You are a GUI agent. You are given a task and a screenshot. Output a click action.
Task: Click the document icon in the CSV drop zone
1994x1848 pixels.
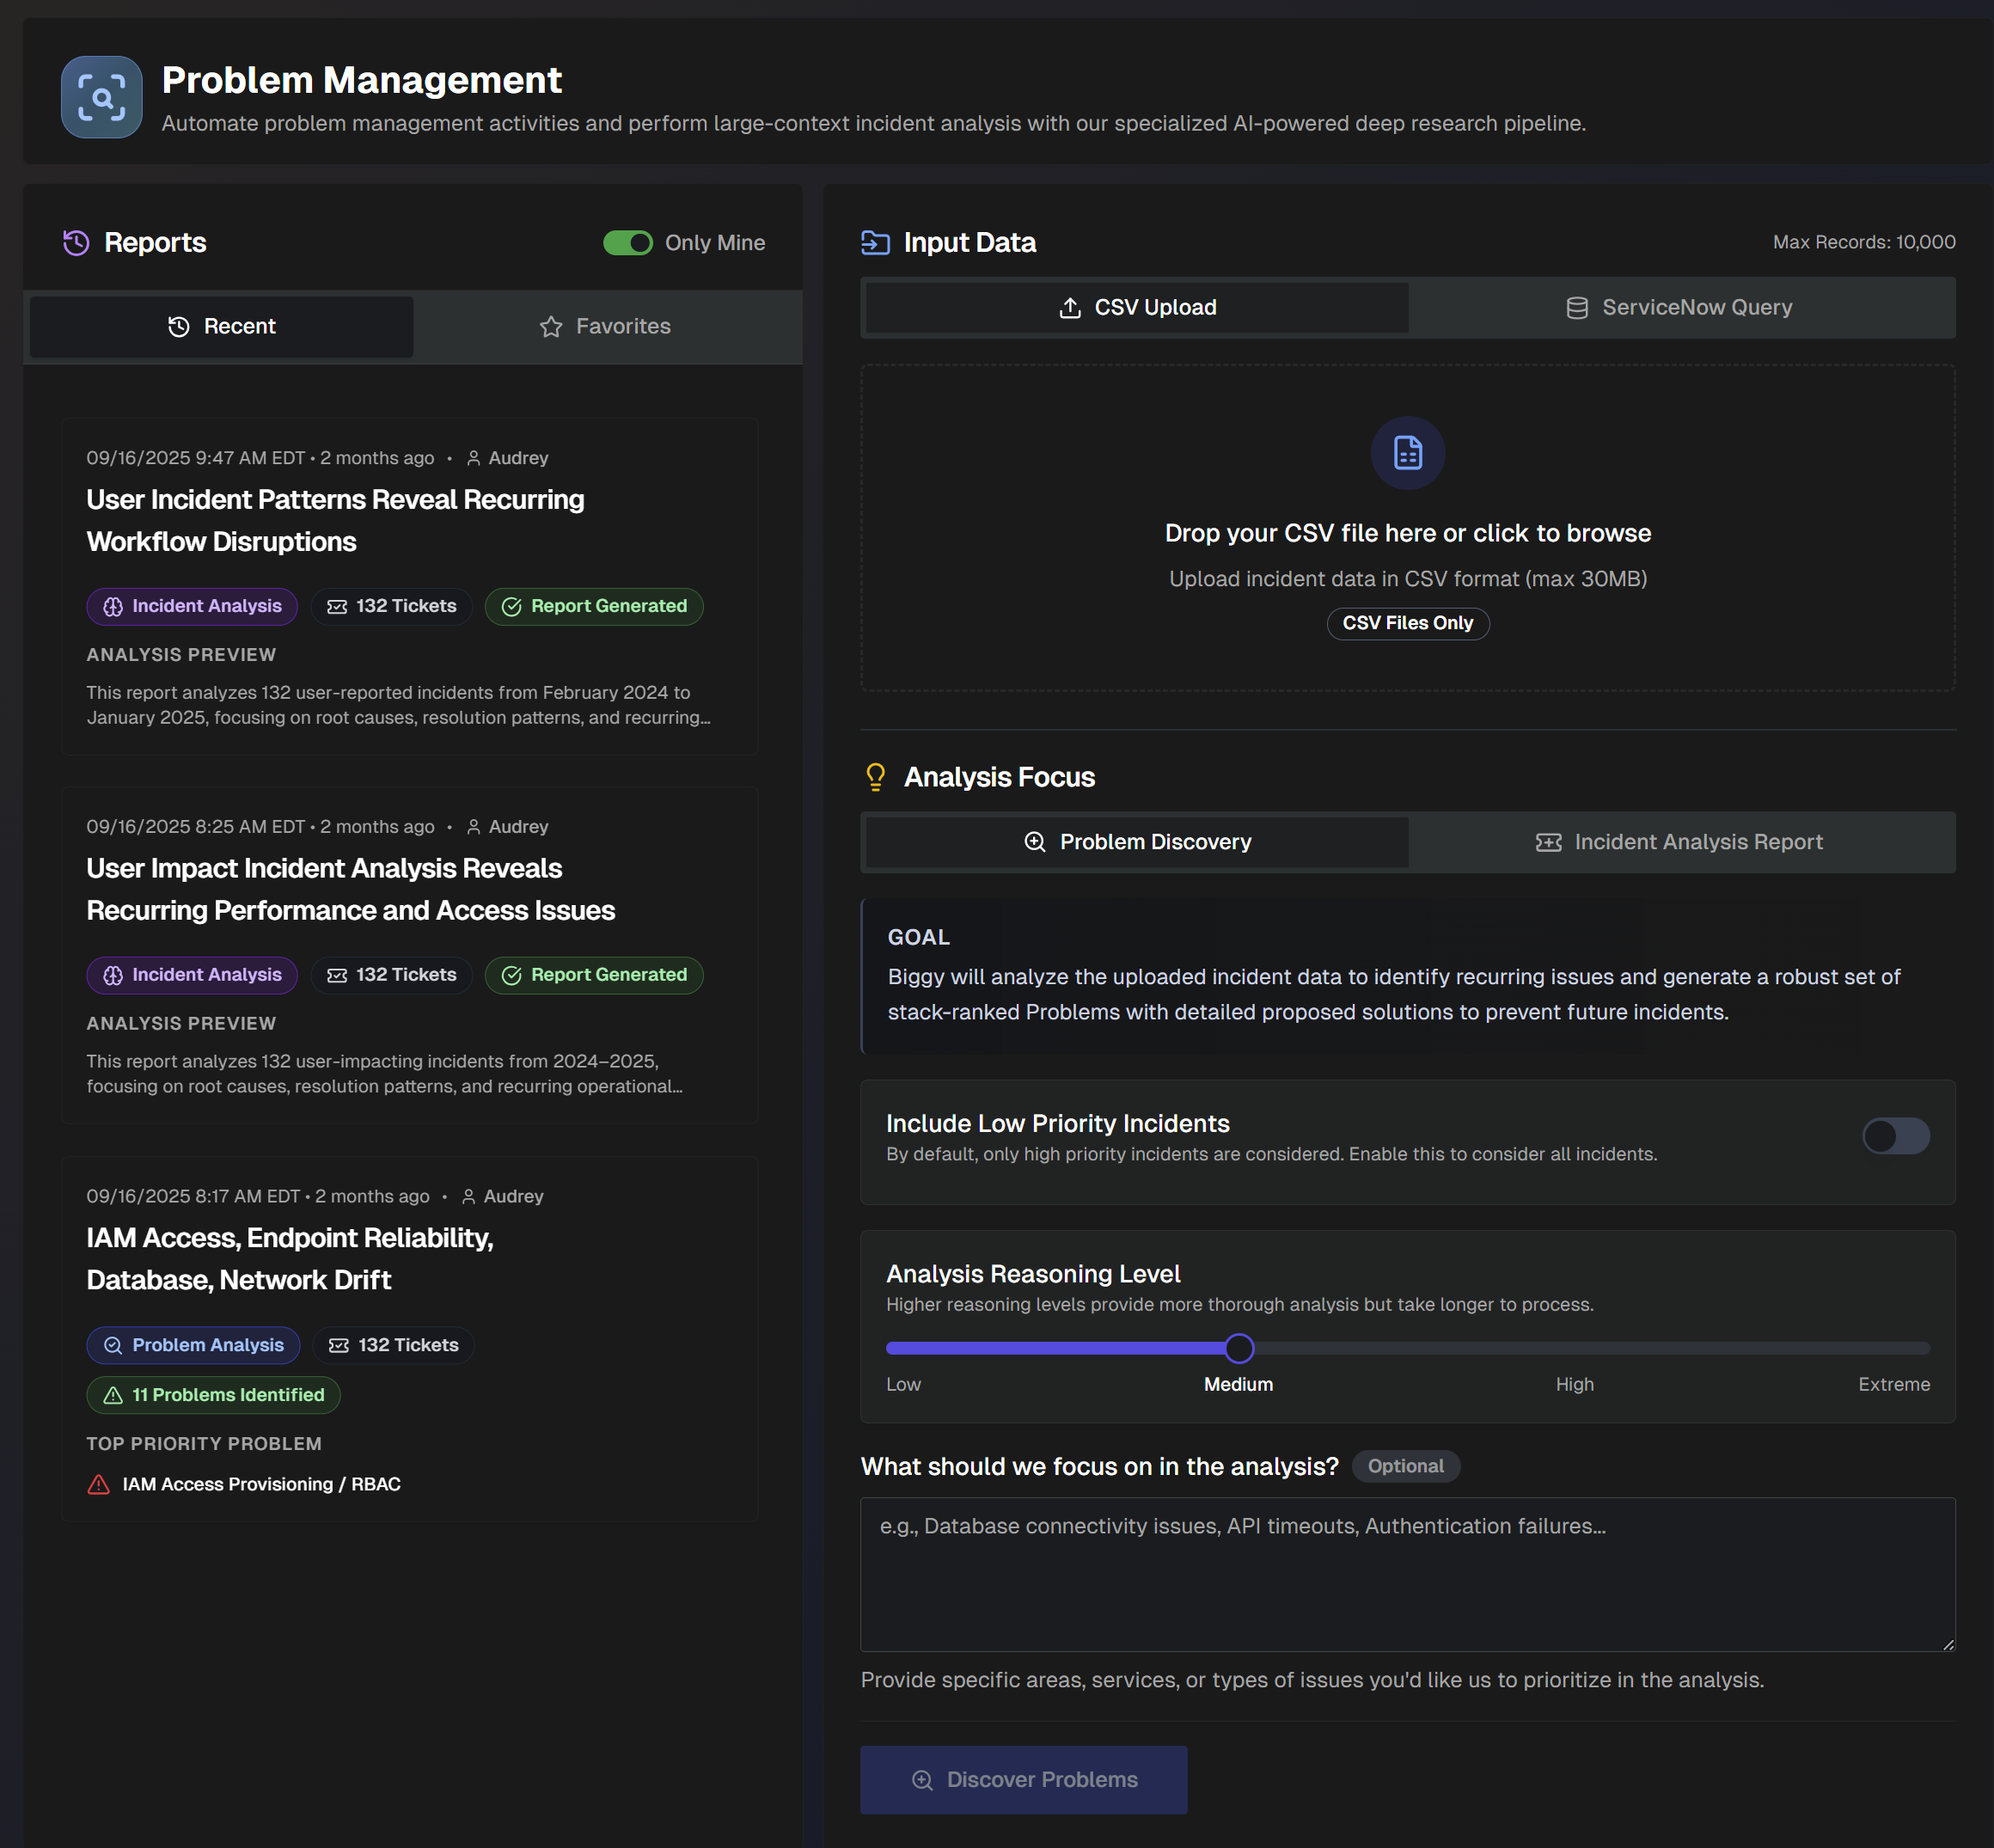pos(1407,453)
